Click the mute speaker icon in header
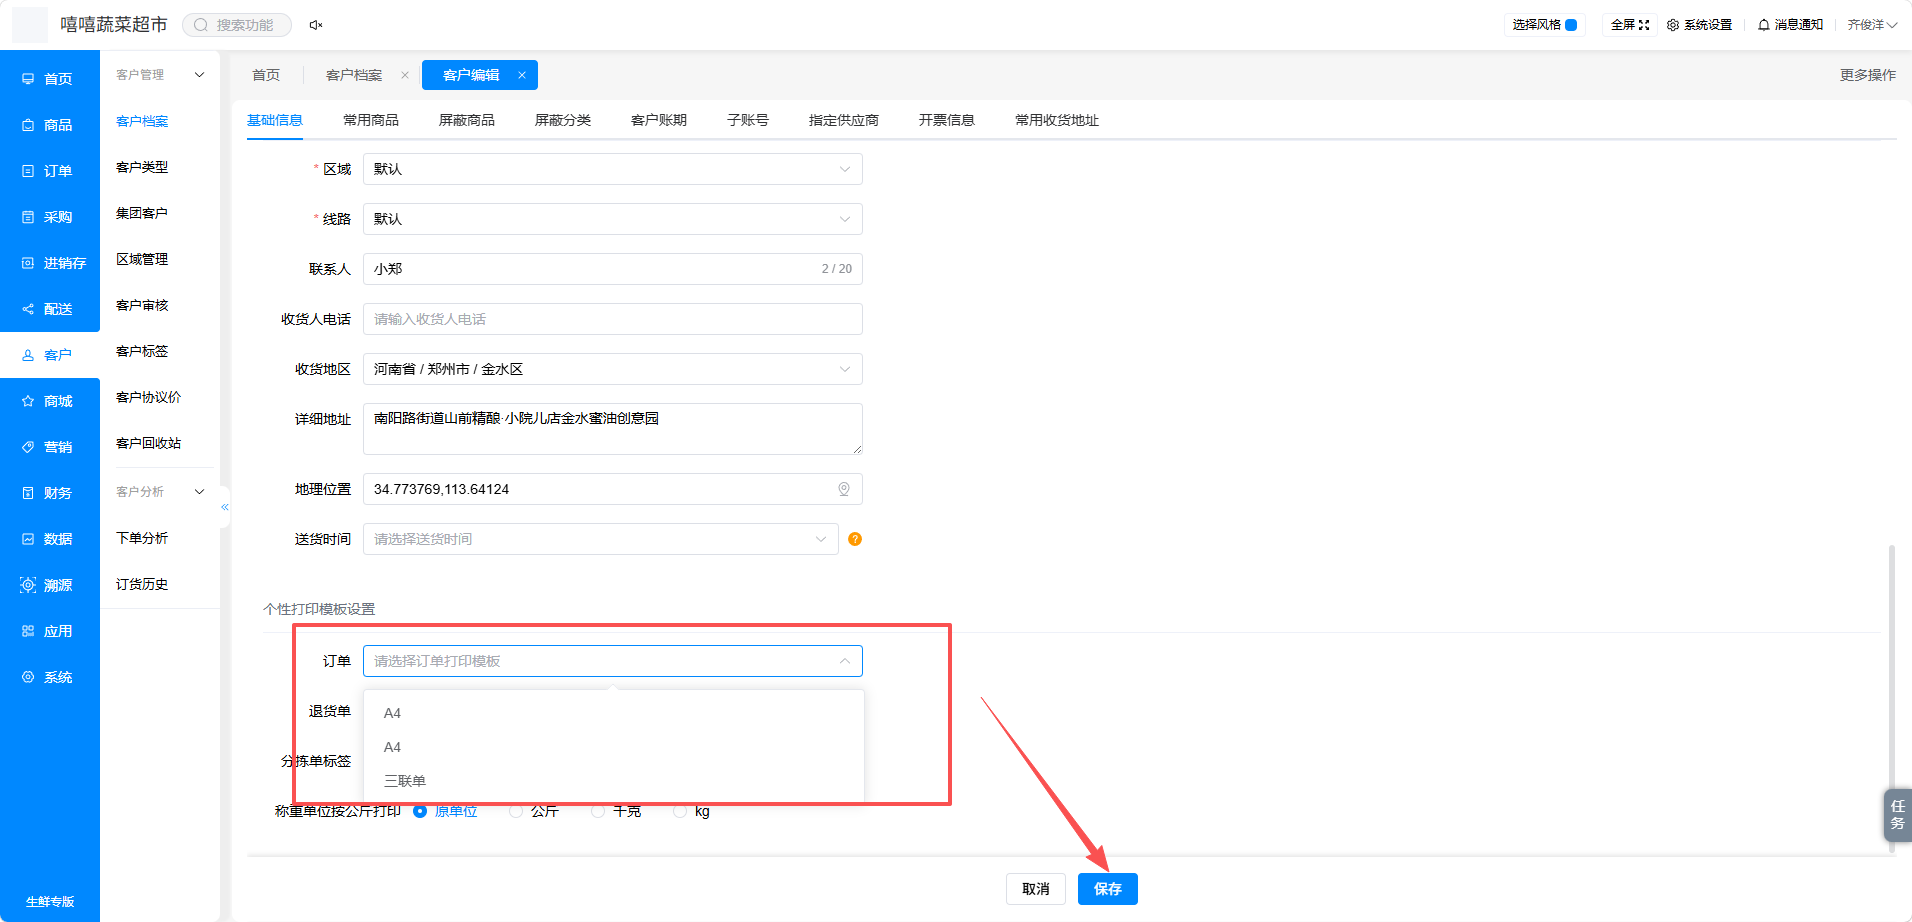Viewport: 1912px width, 922px height. coord(316,25)
